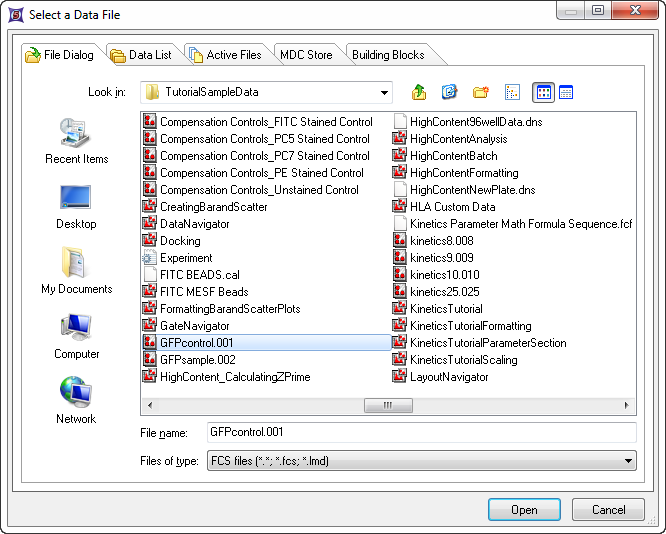Click Computer in the places sidebar

pos(77,336)
